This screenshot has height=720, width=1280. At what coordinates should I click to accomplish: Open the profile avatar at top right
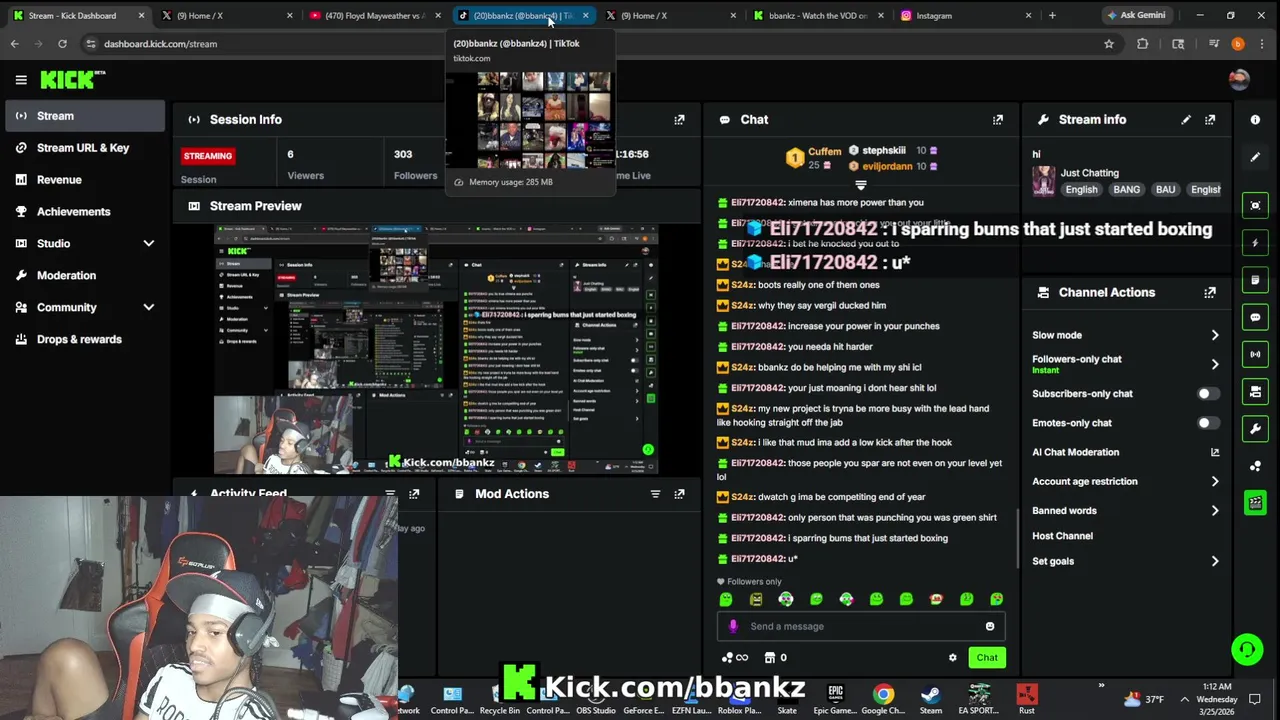pos(1239,80)
